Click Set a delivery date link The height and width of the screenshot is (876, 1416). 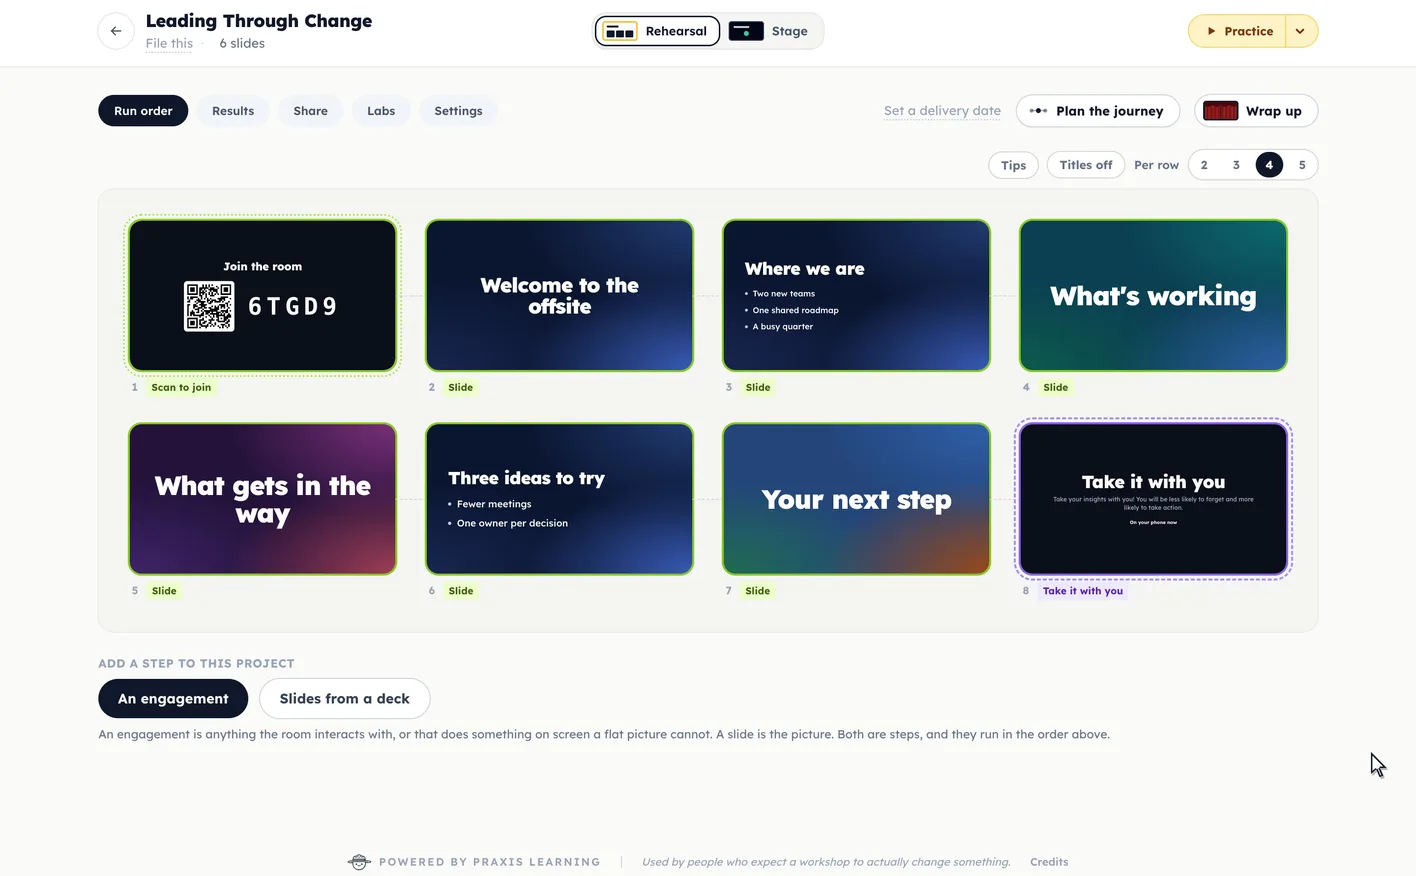coord(942,111)
